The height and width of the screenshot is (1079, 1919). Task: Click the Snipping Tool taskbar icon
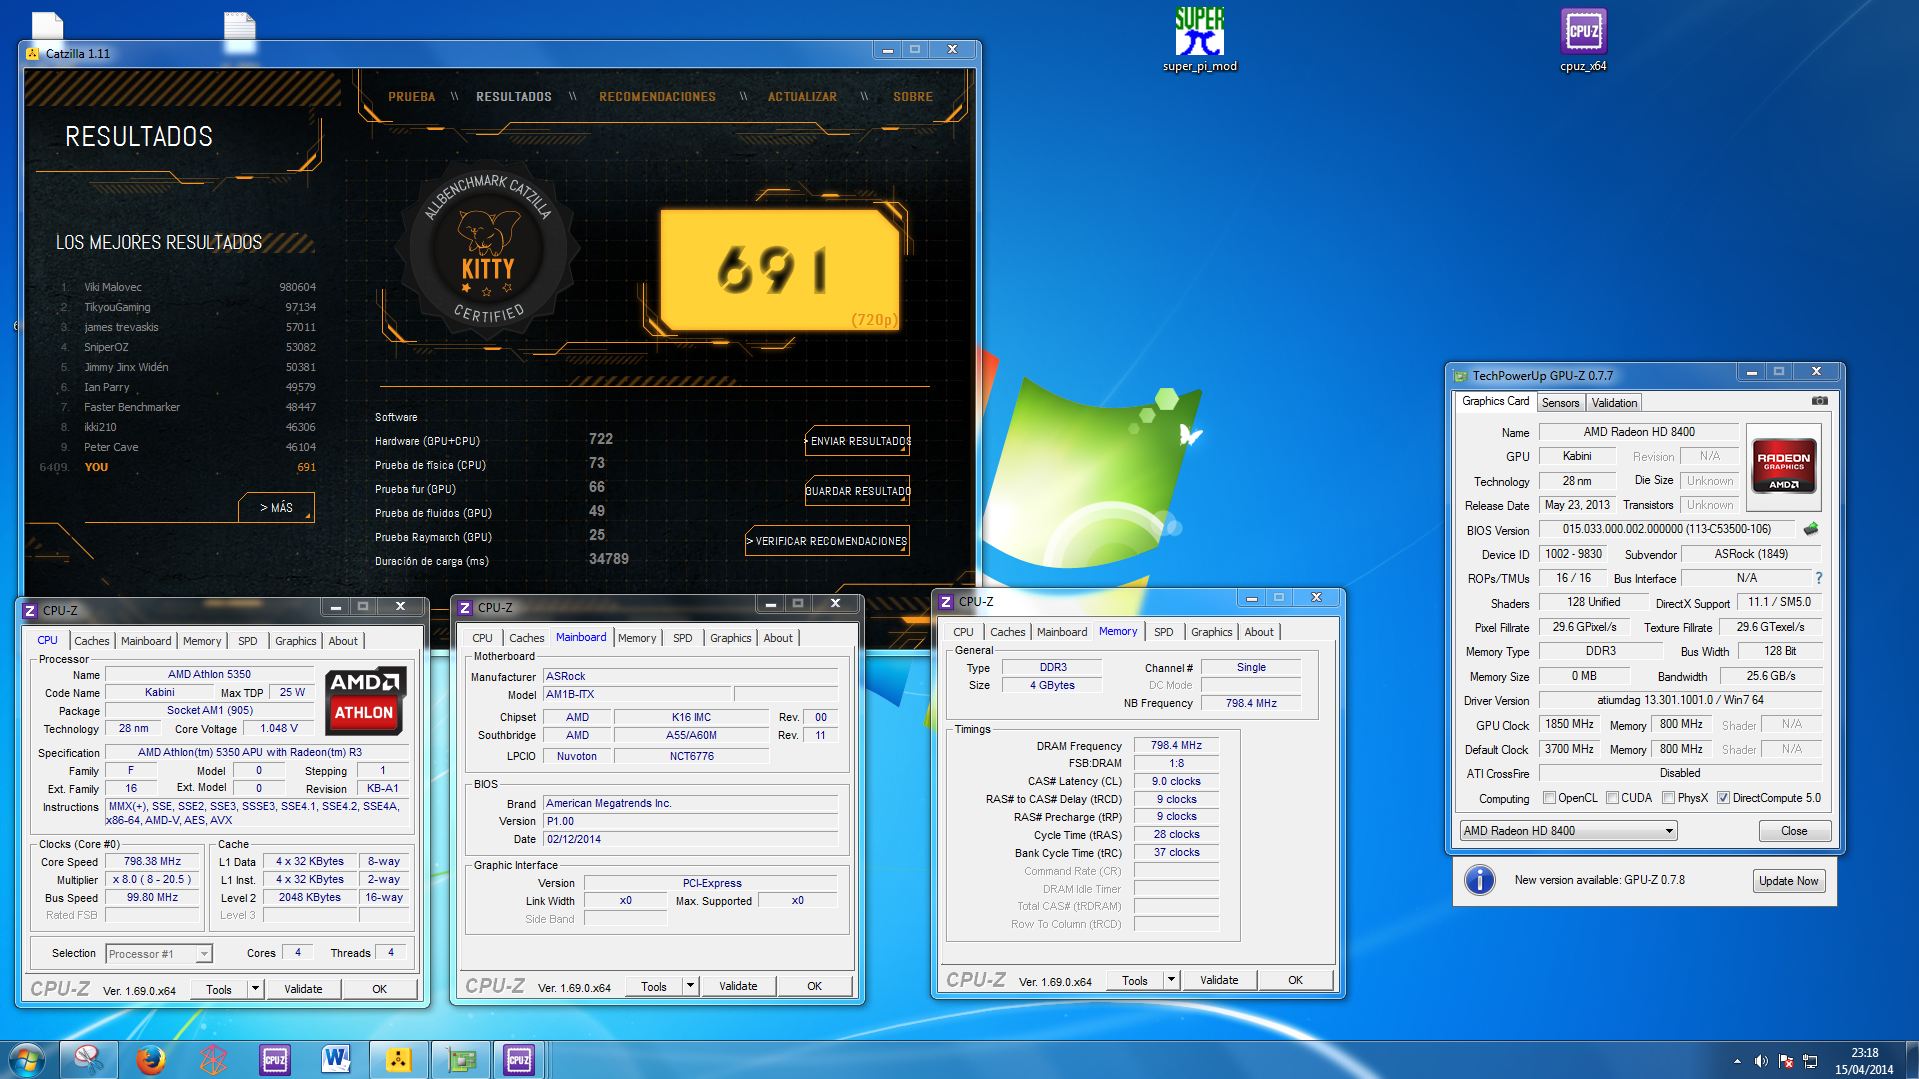coord(89,1059)
